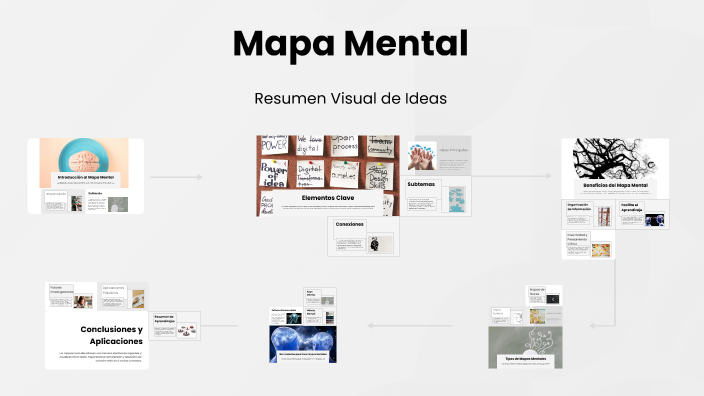Open the 'Tipos de Mapas Mentales' chalkboard topic
Image resolution: width=704 pixels, height=396 pixels.
tap(525, 348)
